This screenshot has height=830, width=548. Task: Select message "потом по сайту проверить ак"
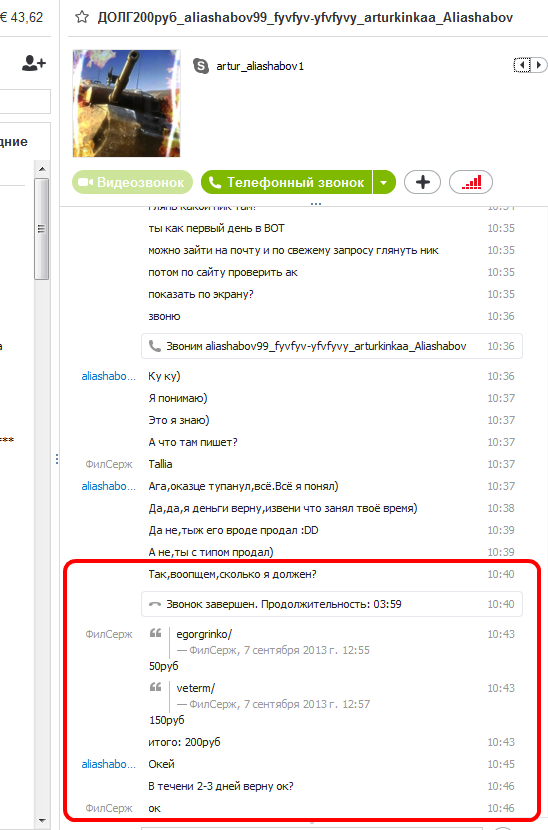pos(223,273)
